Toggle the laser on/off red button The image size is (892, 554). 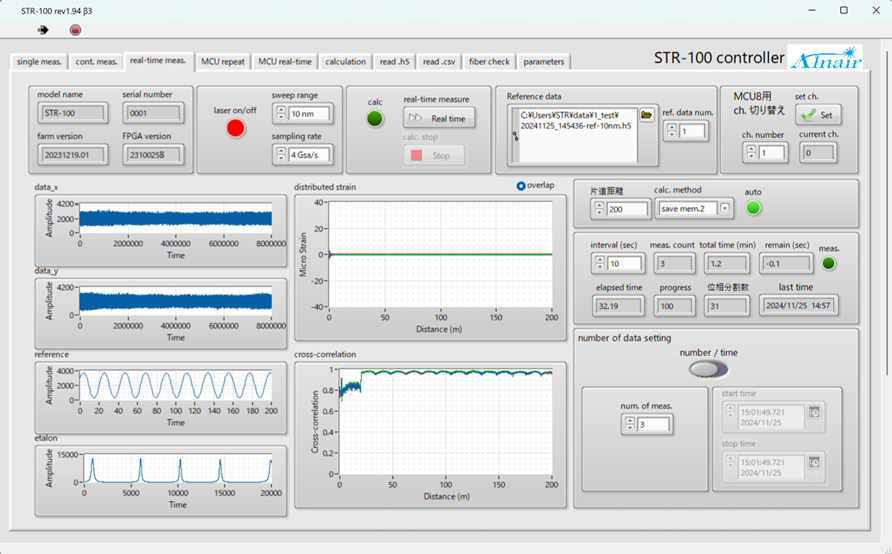[236, 128]
